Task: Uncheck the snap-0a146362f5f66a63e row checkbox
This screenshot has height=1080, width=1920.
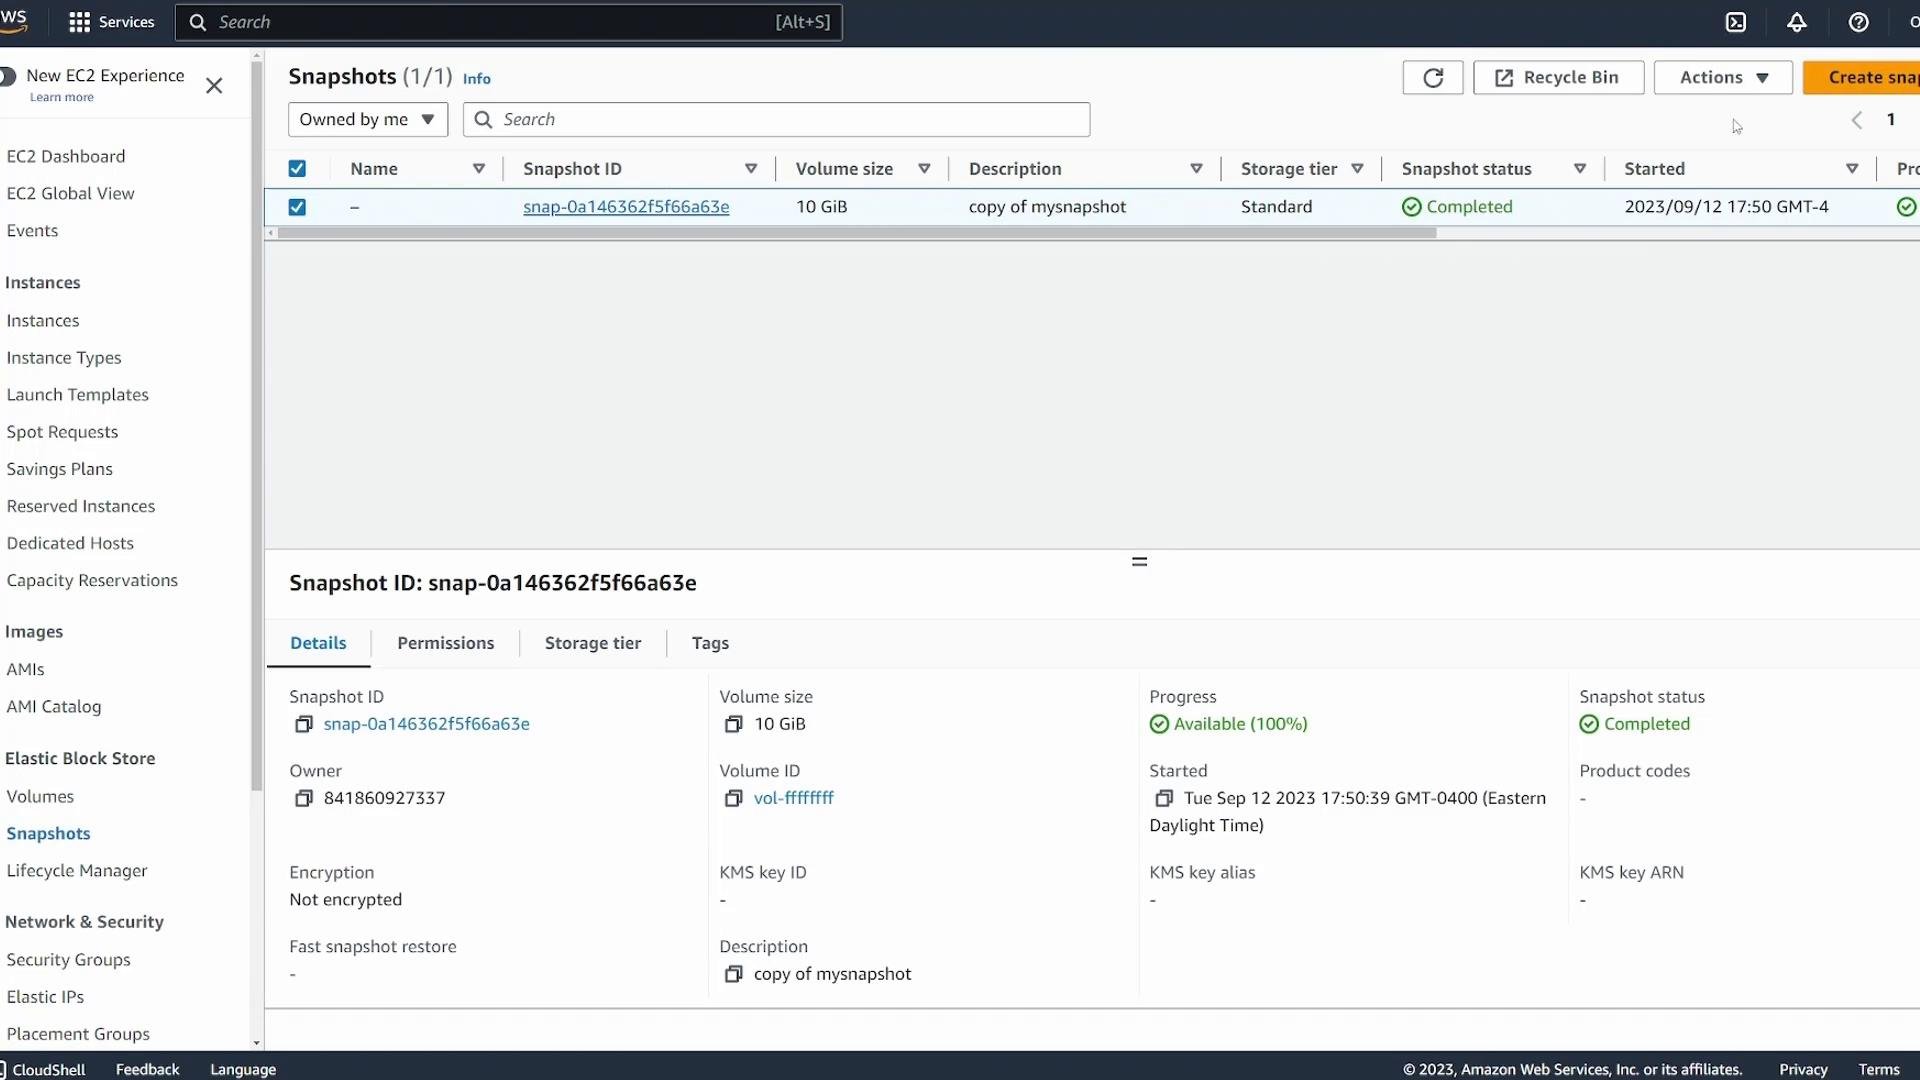Action: coord(297,207)
